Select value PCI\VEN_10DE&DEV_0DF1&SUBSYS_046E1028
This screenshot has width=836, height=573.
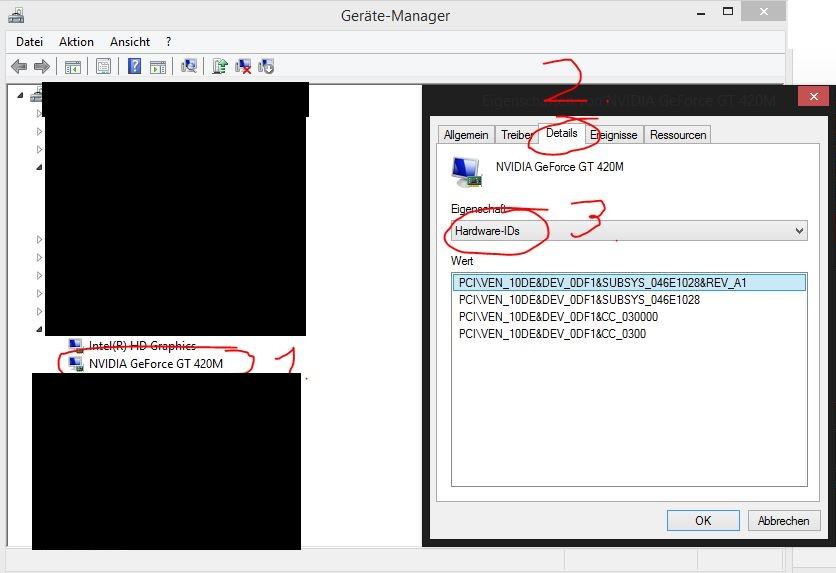point(579,300)
